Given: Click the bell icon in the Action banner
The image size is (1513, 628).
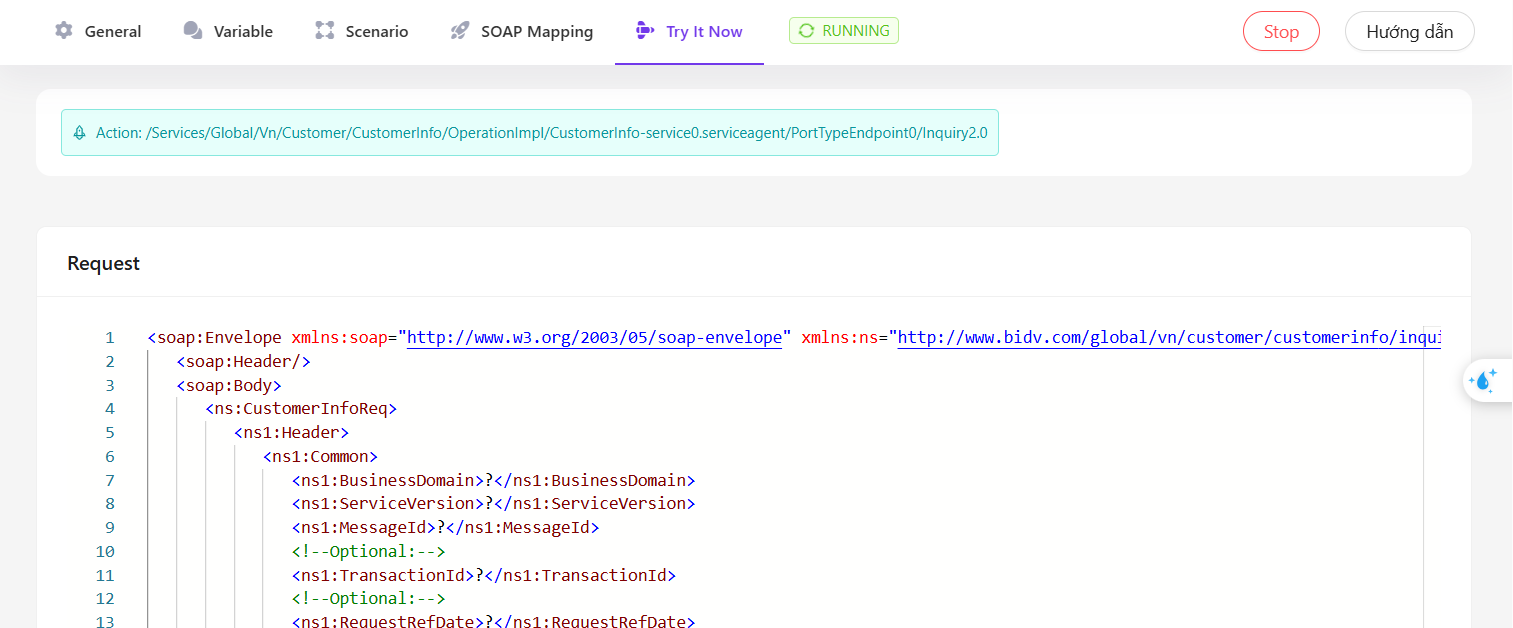Looking at the screenshot, I should [79, 132].
